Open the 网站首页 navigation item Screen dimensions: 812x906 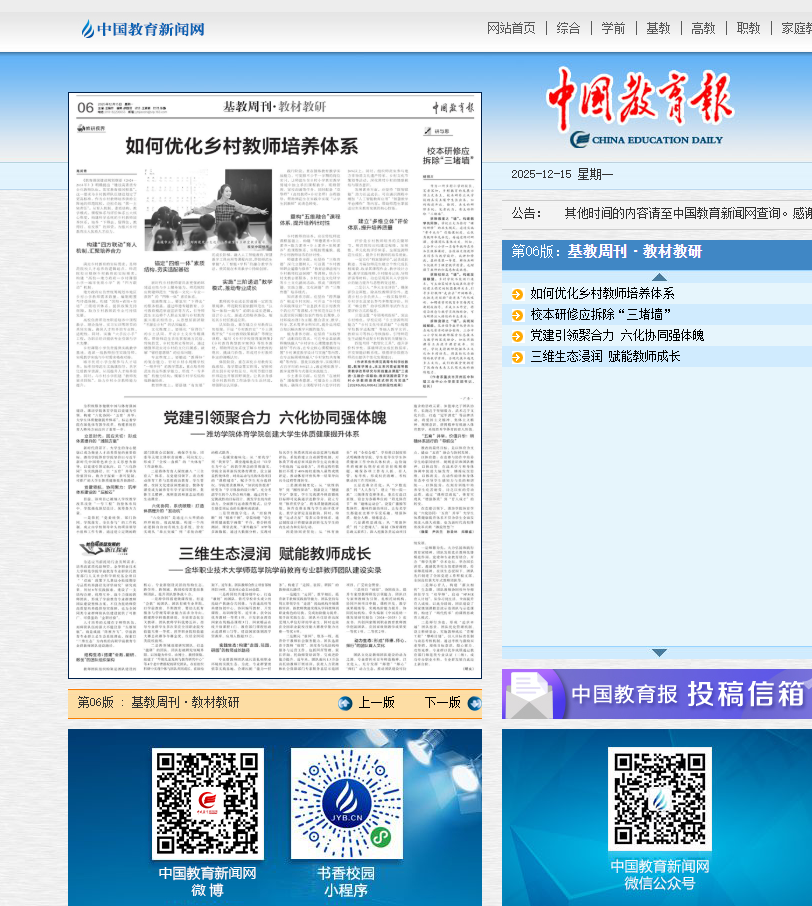click(511, 28)
